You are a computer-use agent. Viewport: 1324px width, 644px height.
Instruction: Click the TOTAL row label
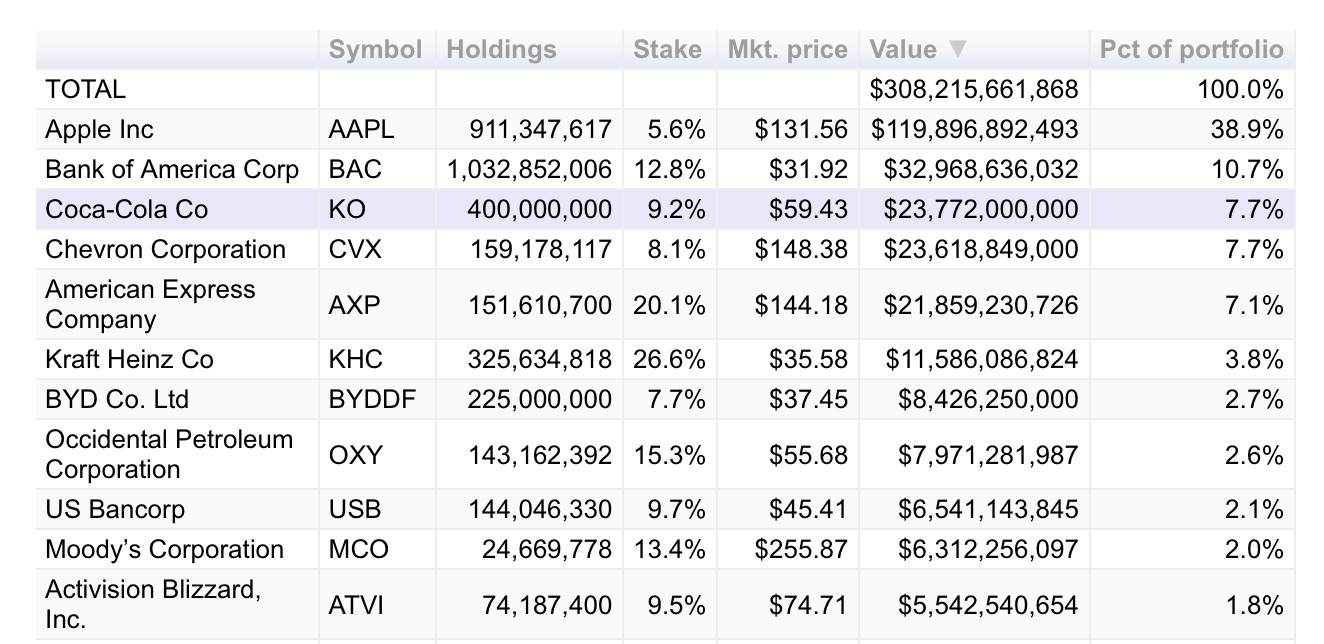click(x=85, y=89)
